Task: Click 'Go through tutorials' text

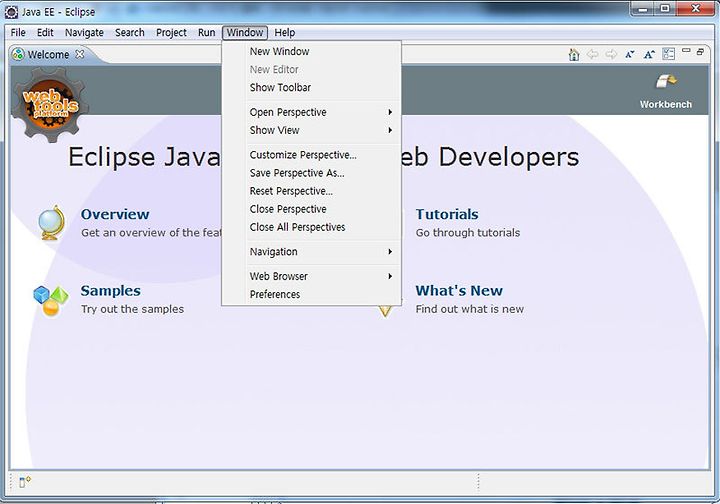Action: click(468, 233)
